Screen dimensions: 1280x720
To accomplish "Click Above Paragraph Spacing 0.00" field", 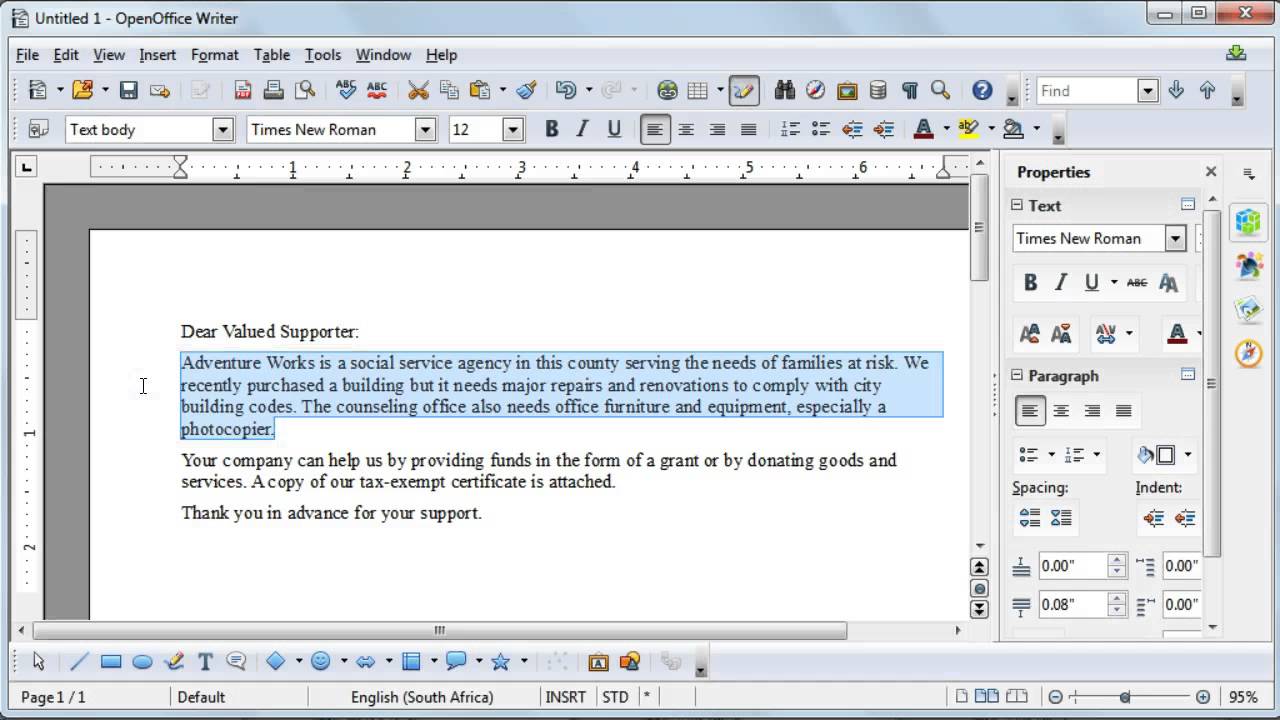I will pyautogui.click(x=1072, y=566).
